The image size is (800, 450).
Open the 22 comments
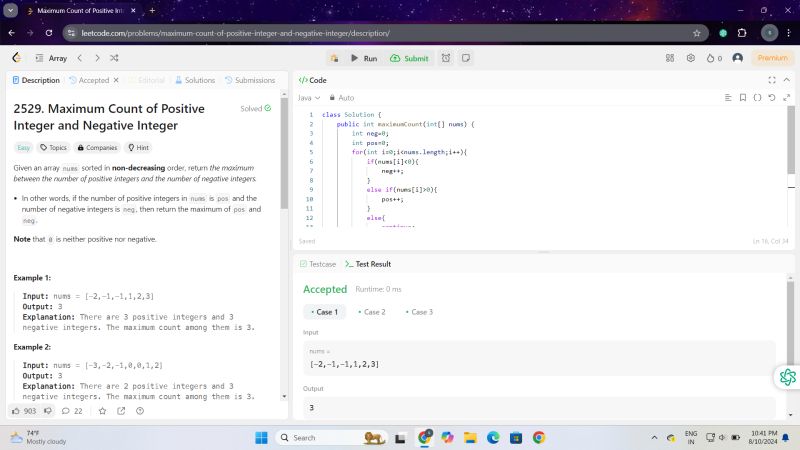click(x=72, y=411)
